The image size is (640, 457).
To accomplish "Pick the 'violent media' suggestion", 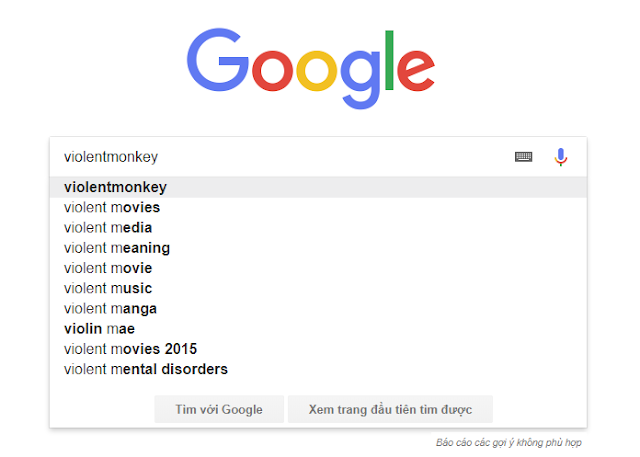I will 318,228.
